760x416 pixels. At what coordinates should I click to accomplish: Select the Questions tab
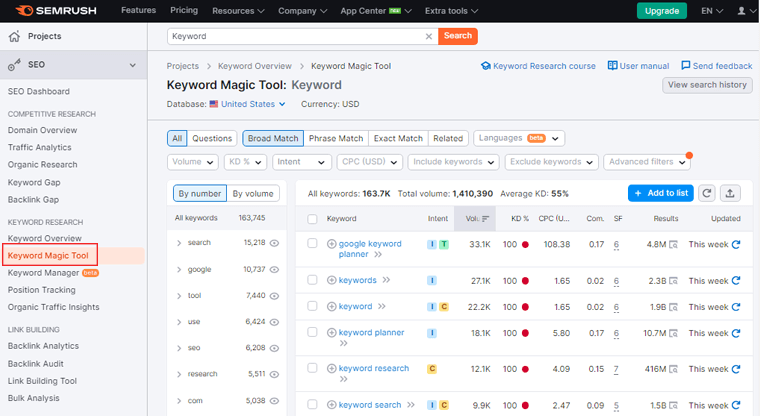coord(212,138)
